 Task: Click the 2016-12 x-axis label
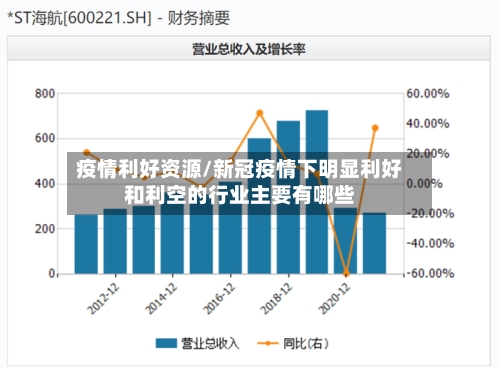tap(219, 299)
